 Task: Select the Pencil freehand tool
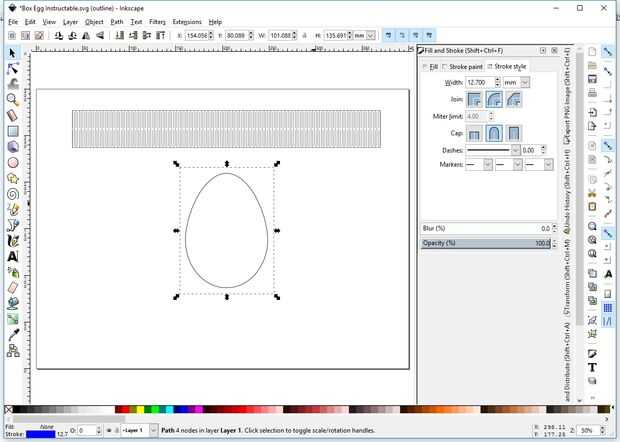pos(13,210)
